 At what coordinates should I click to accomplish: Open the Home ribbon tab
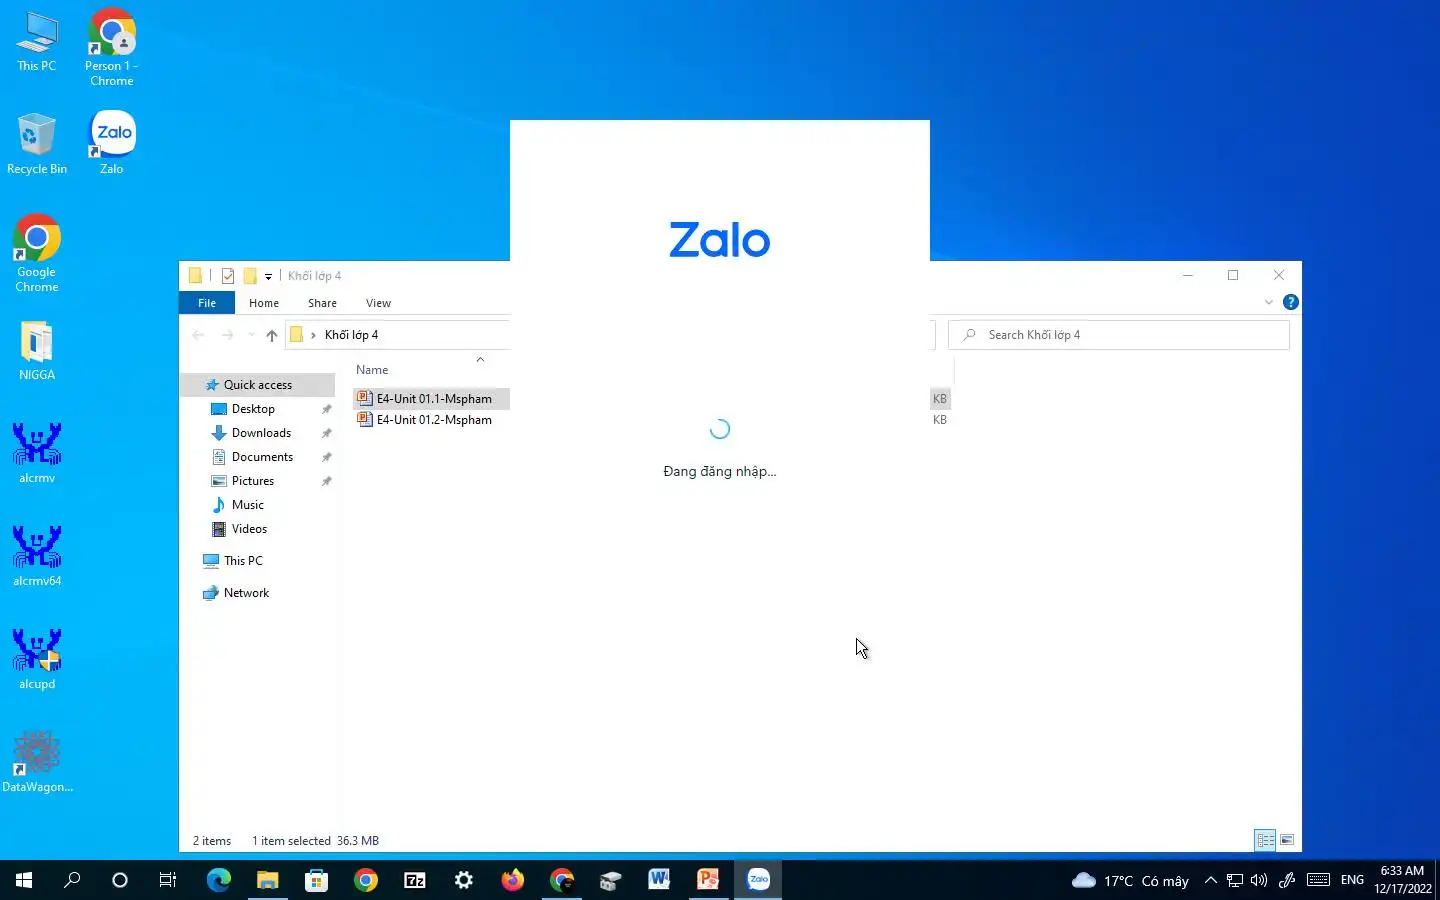click(x=264, y=303)
